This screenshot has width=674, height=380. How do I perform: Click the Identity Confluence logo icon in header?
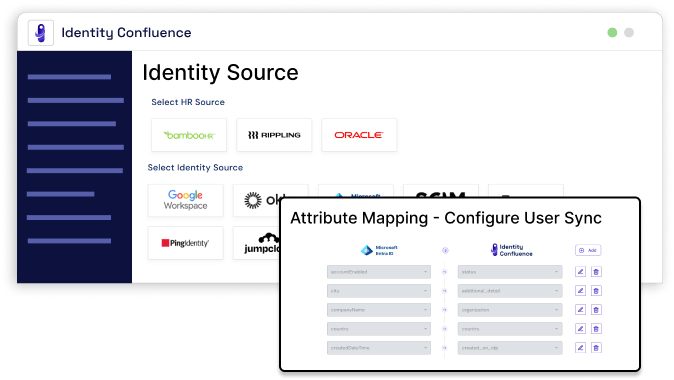[x=41, y=33]
